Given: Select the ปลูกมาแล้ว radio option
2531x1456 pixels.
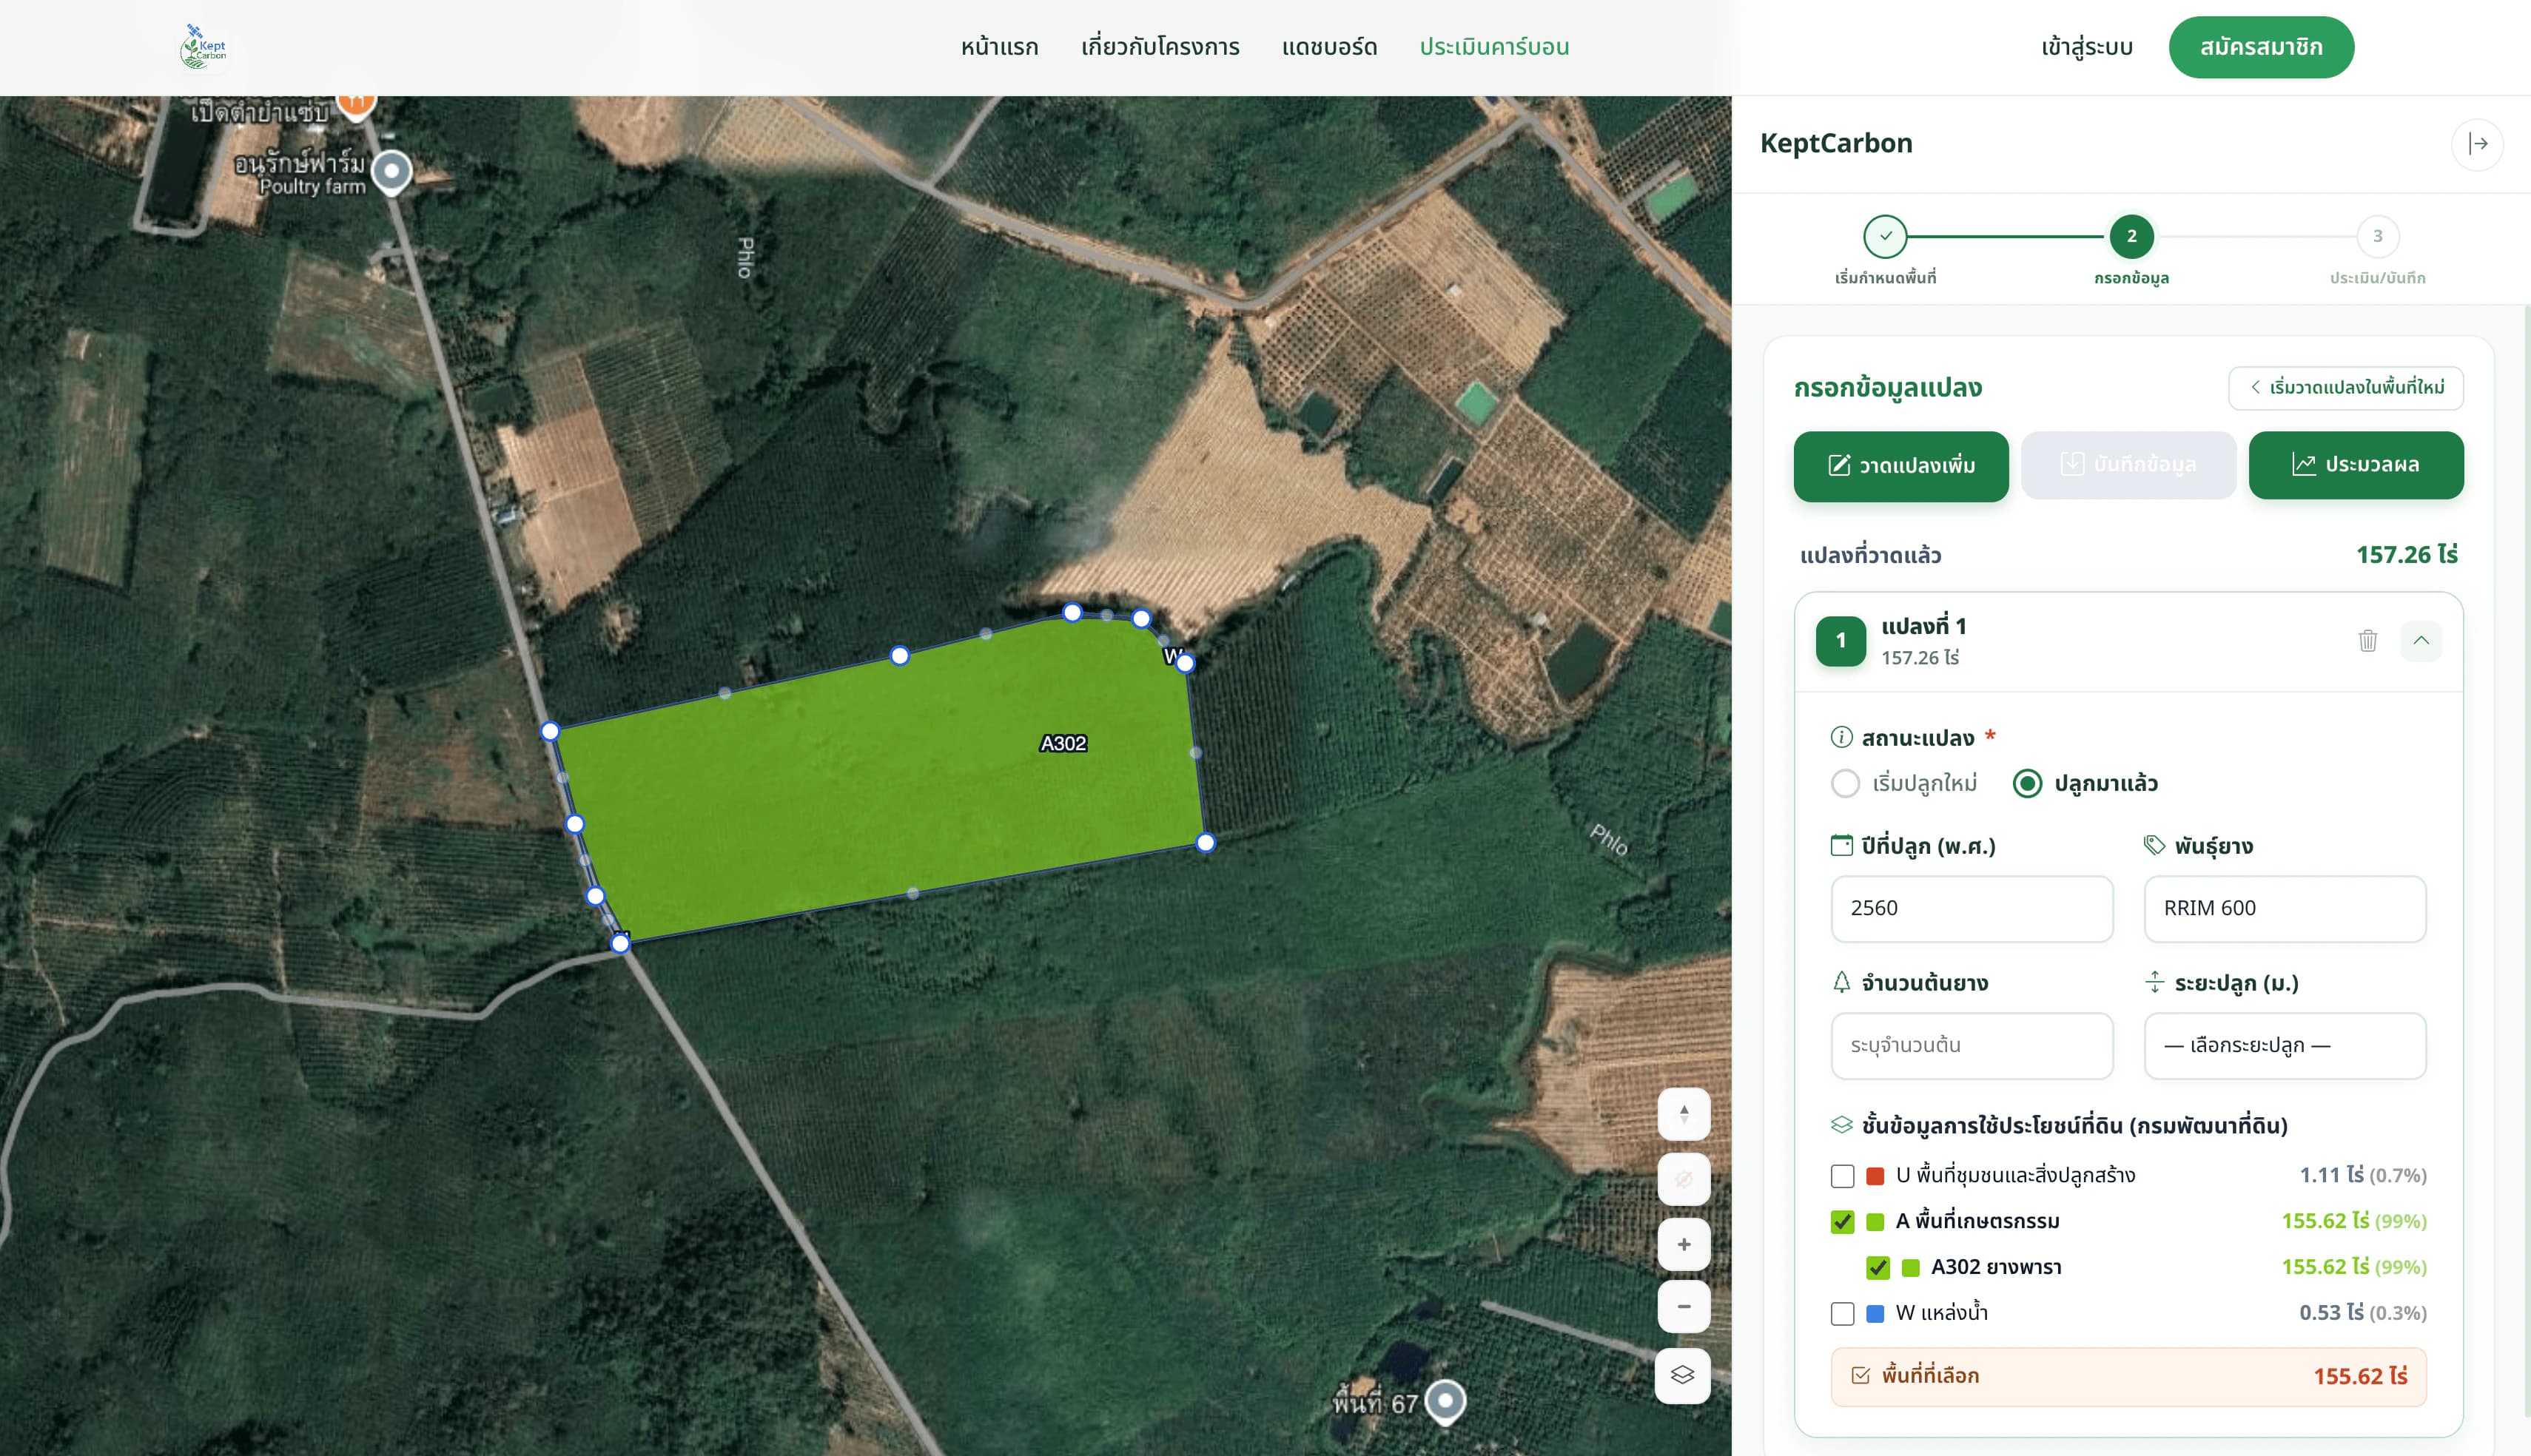Looking at the screenshot, I should click(x=2027, y=783).
